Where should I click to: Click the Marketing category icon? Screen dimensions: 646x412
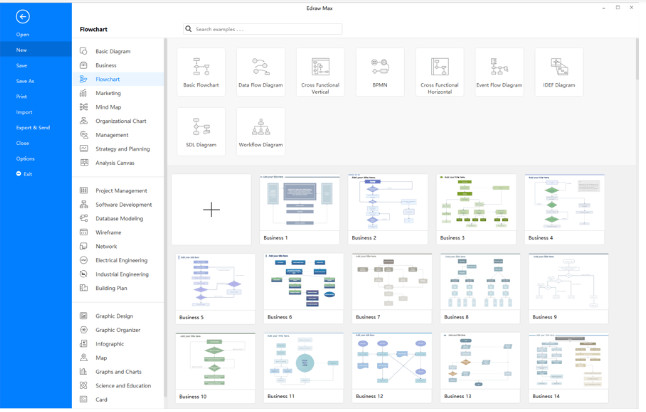tap(84, 93)
